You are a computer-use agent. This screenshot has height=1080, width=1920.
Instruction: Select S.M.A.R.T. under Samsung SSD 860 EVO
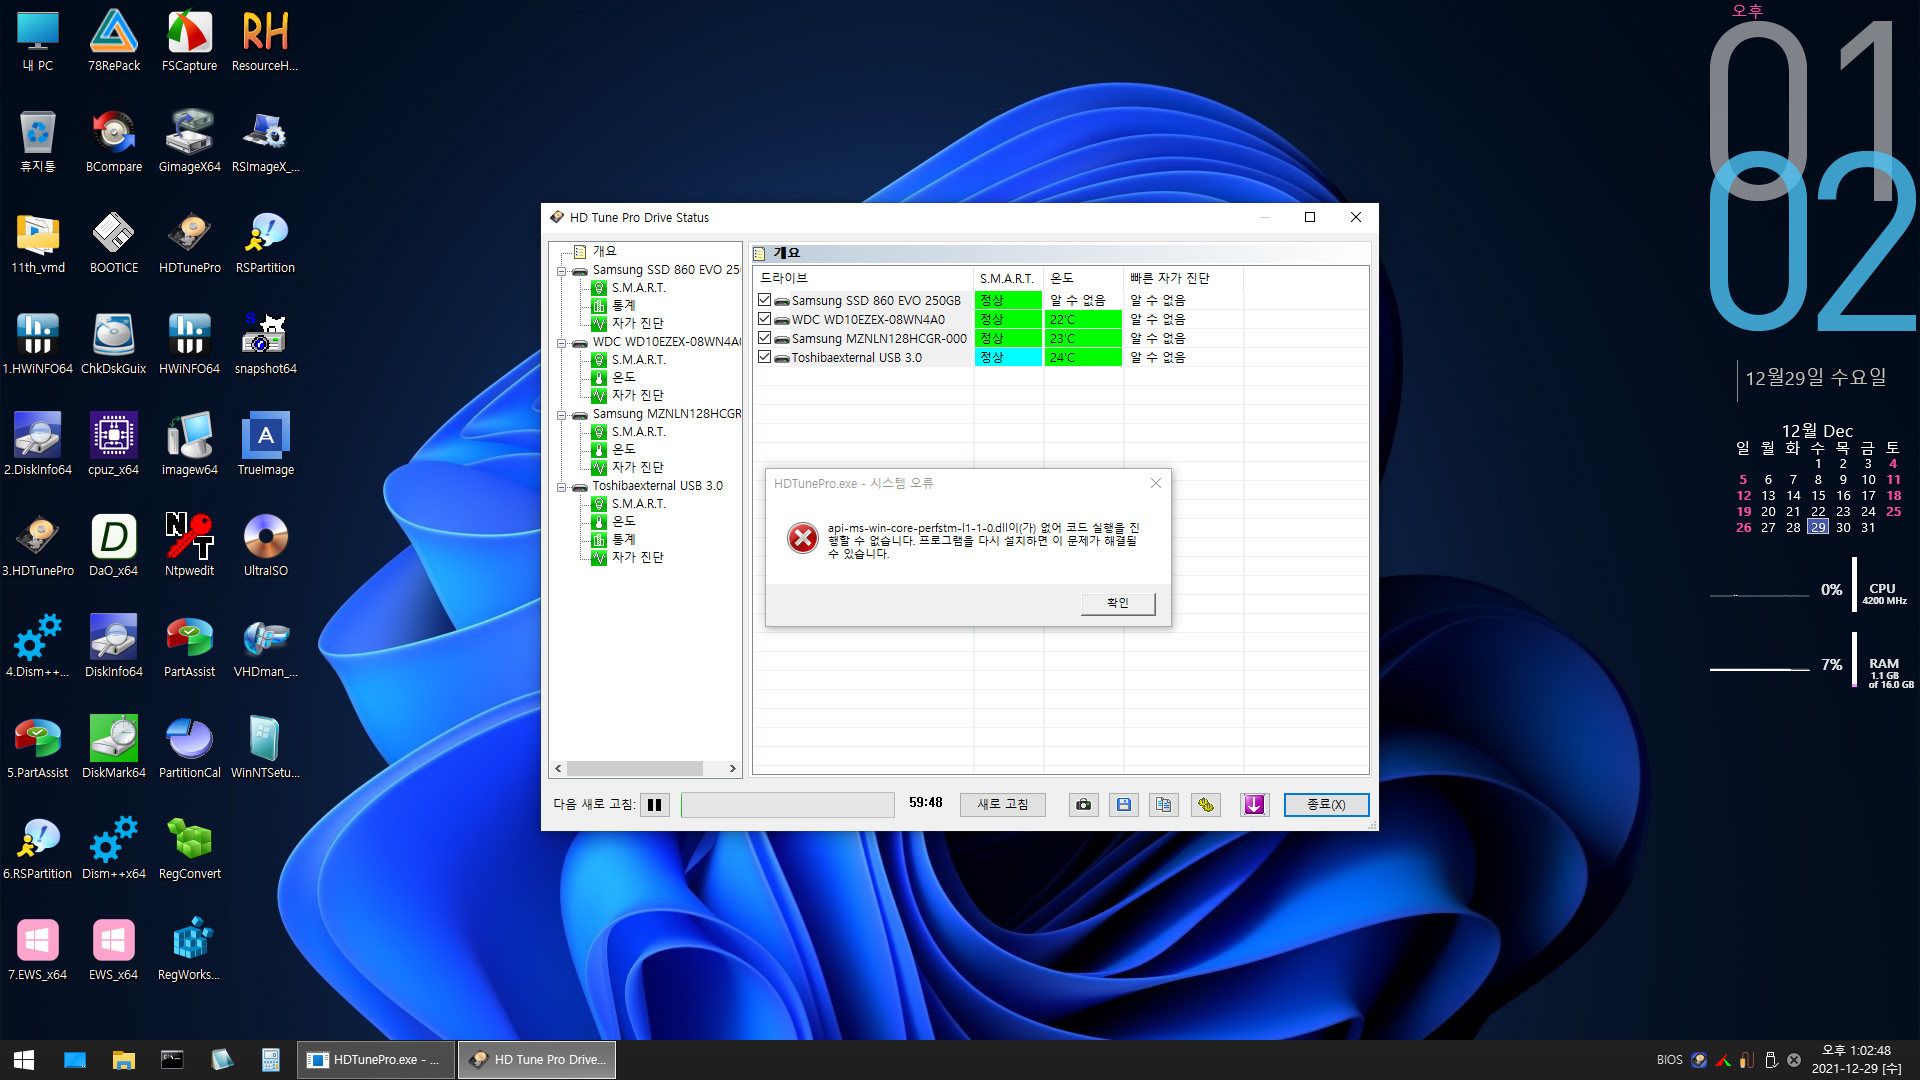[638, 288]
